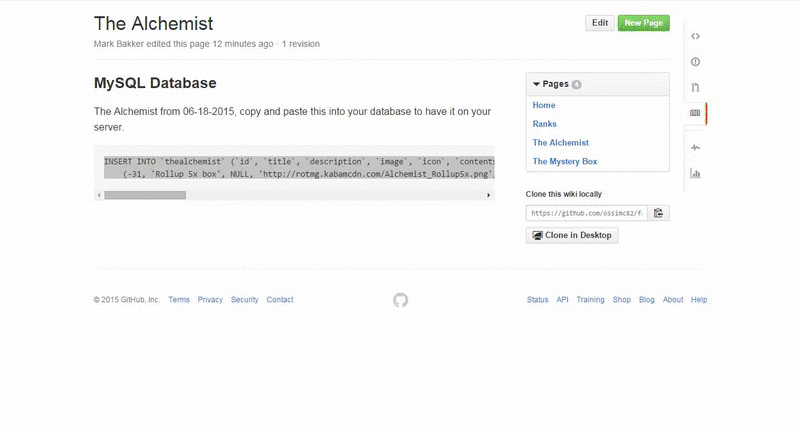Open the Blog footer link
800x426 pixels.
(646, 300)
